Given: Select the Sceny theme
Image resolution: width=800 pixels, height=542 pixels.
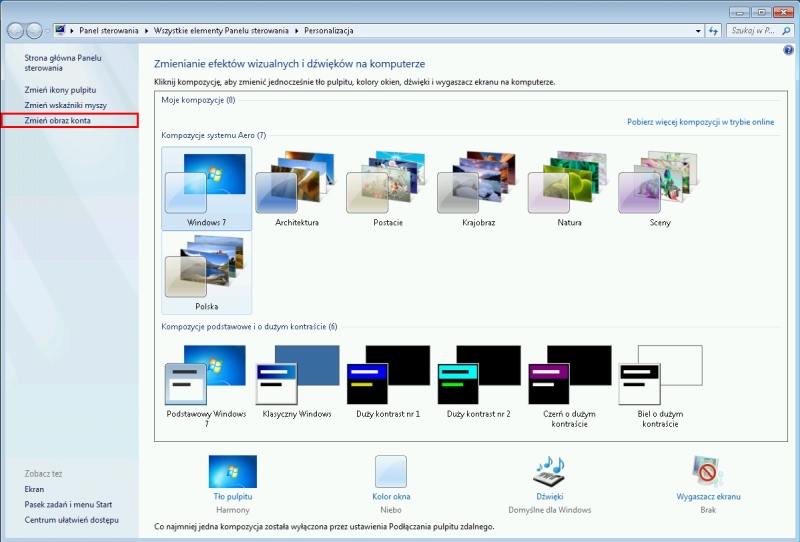Looking at the screenshot, I should (660, 188).
